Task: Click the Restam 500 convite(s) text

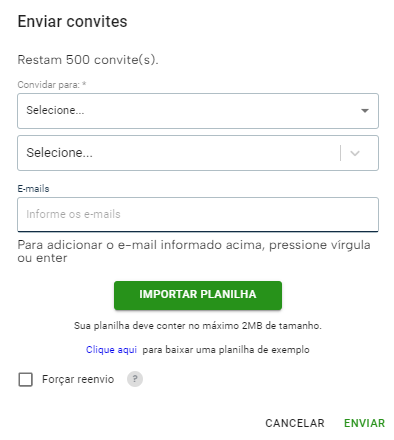Action: [x=88, y=60]
